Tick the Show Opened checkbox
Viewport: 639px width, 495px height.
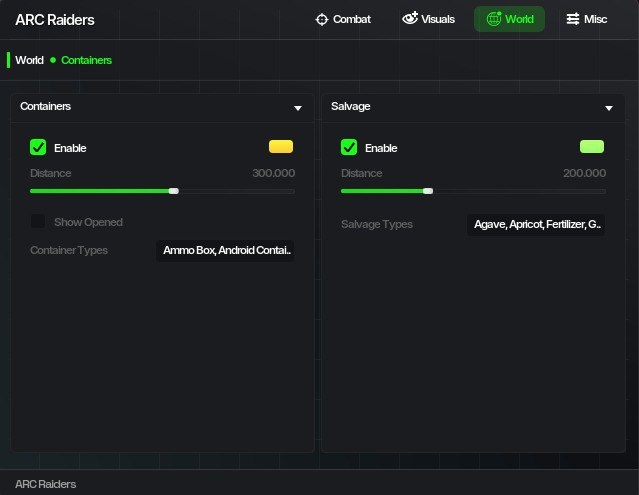click(38, 221)
